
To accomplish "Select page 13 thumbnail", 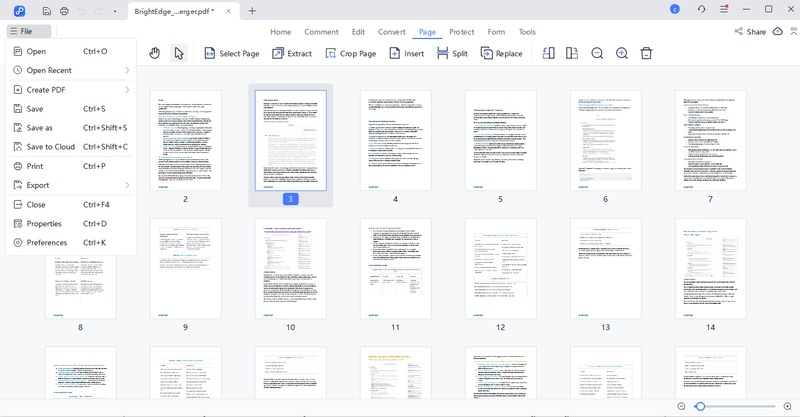I will point(606,268).
